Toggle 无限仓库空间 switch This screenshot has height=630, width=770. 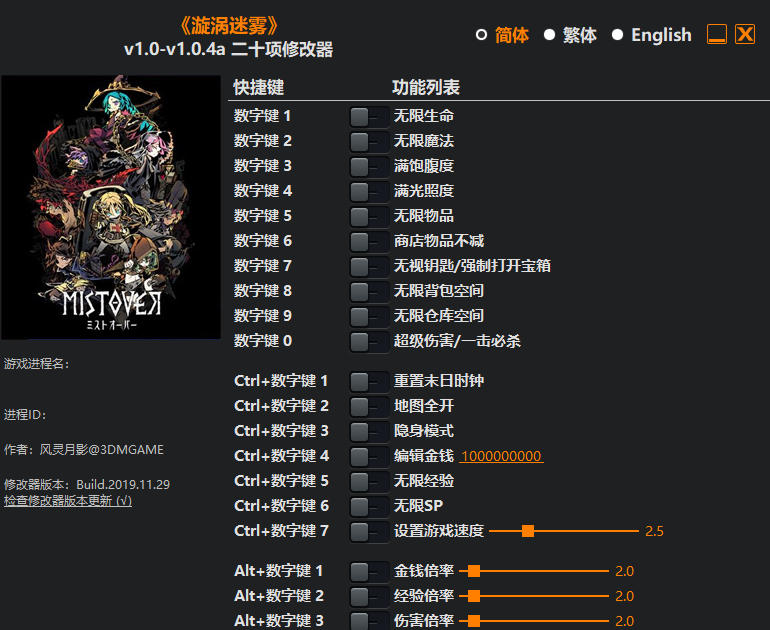tap(369, 317)
